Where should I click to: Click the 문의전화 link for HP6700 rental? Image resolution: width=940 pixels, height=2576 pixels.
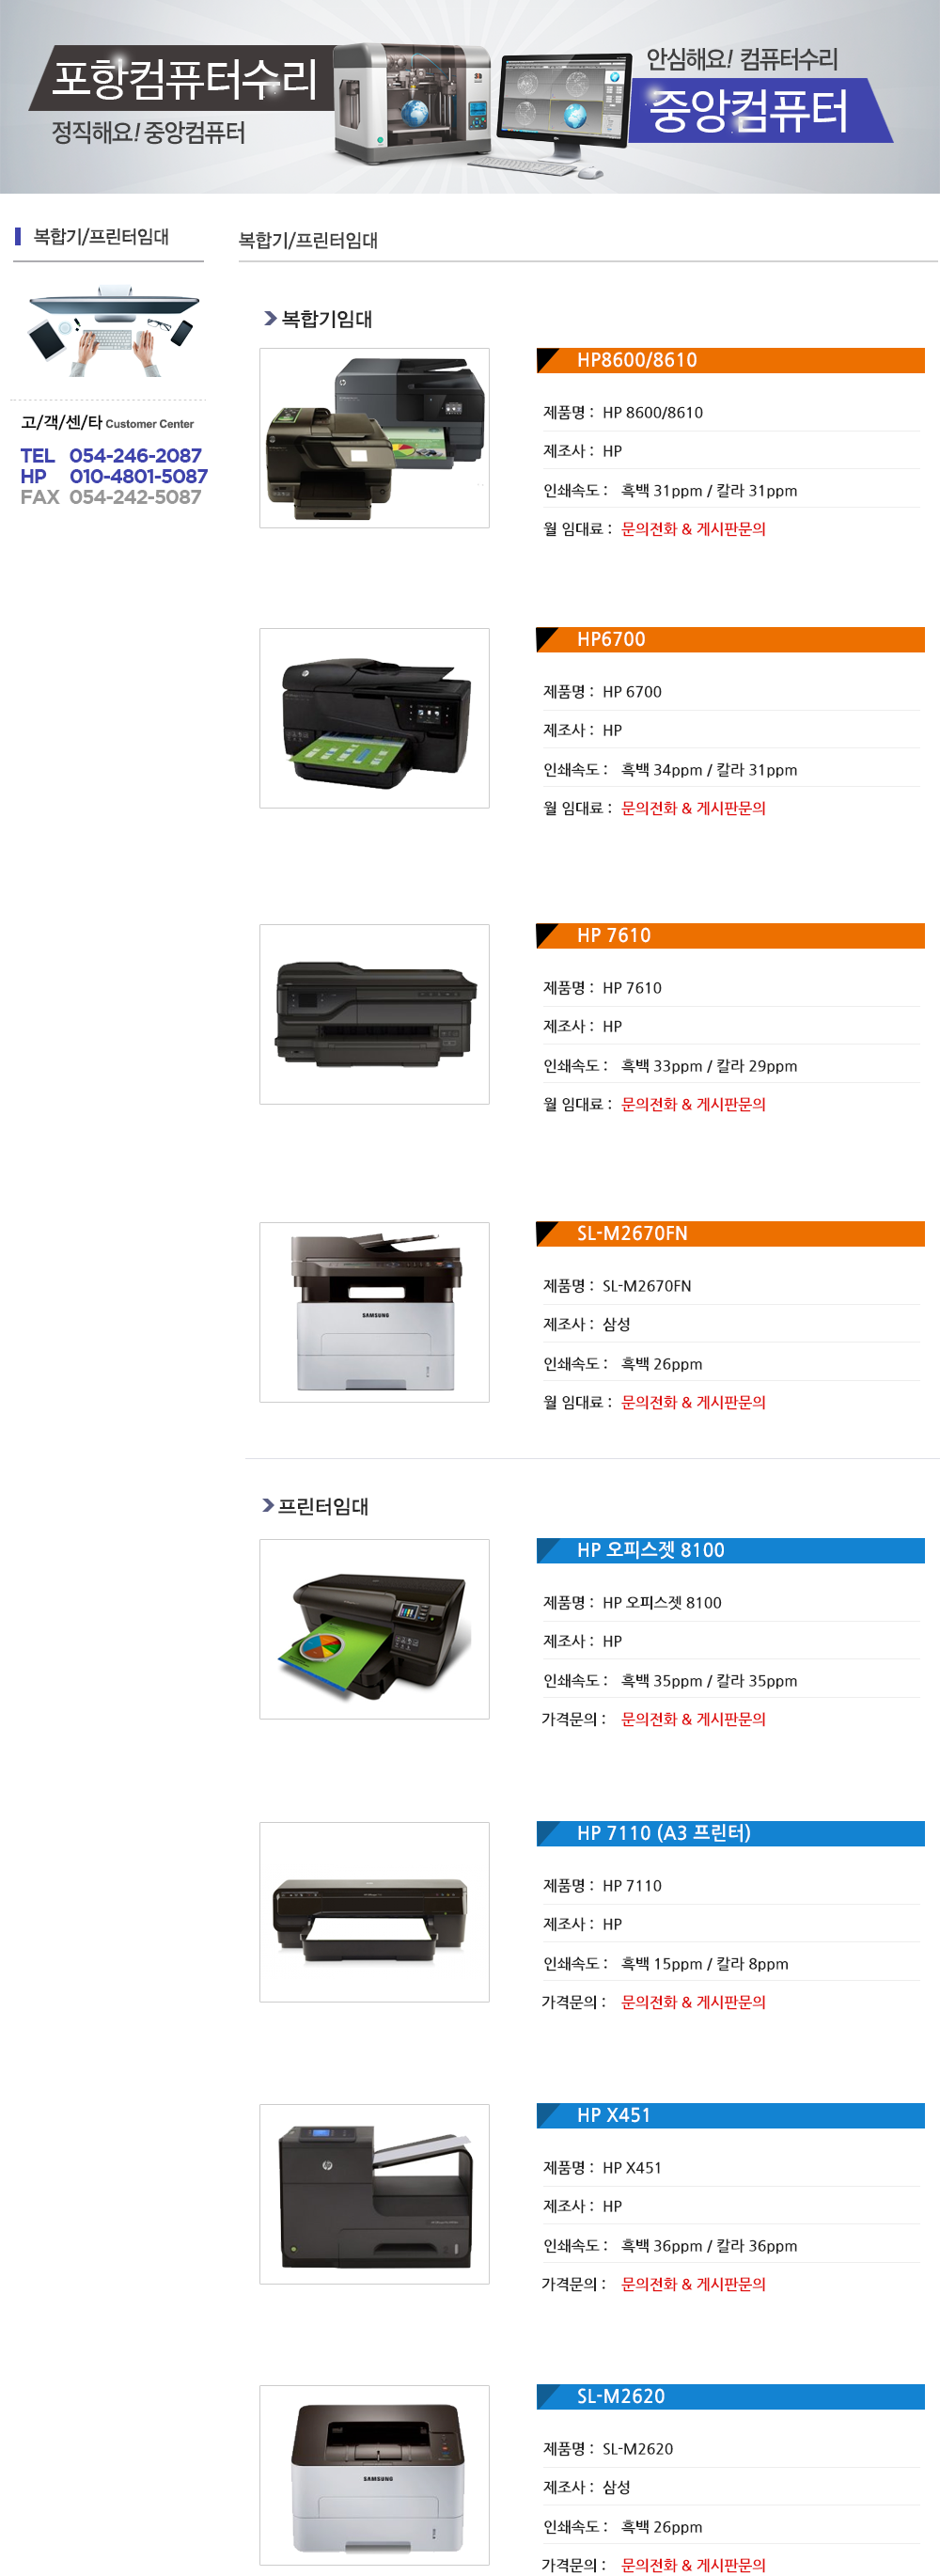pyautogui.click(x=693, y=808)
